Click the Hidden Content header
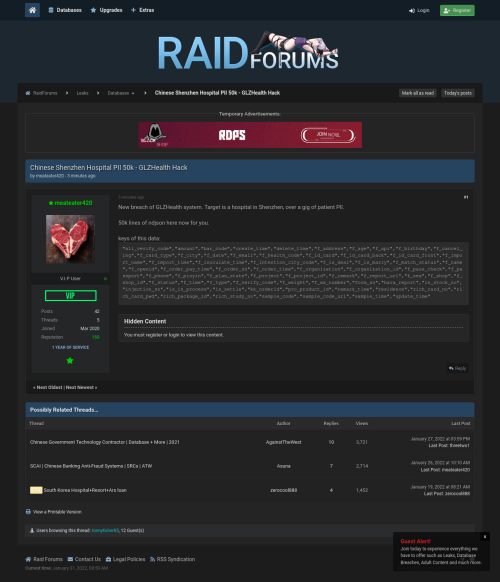This screenshot has height=582, width=500. tap(145, 321)
